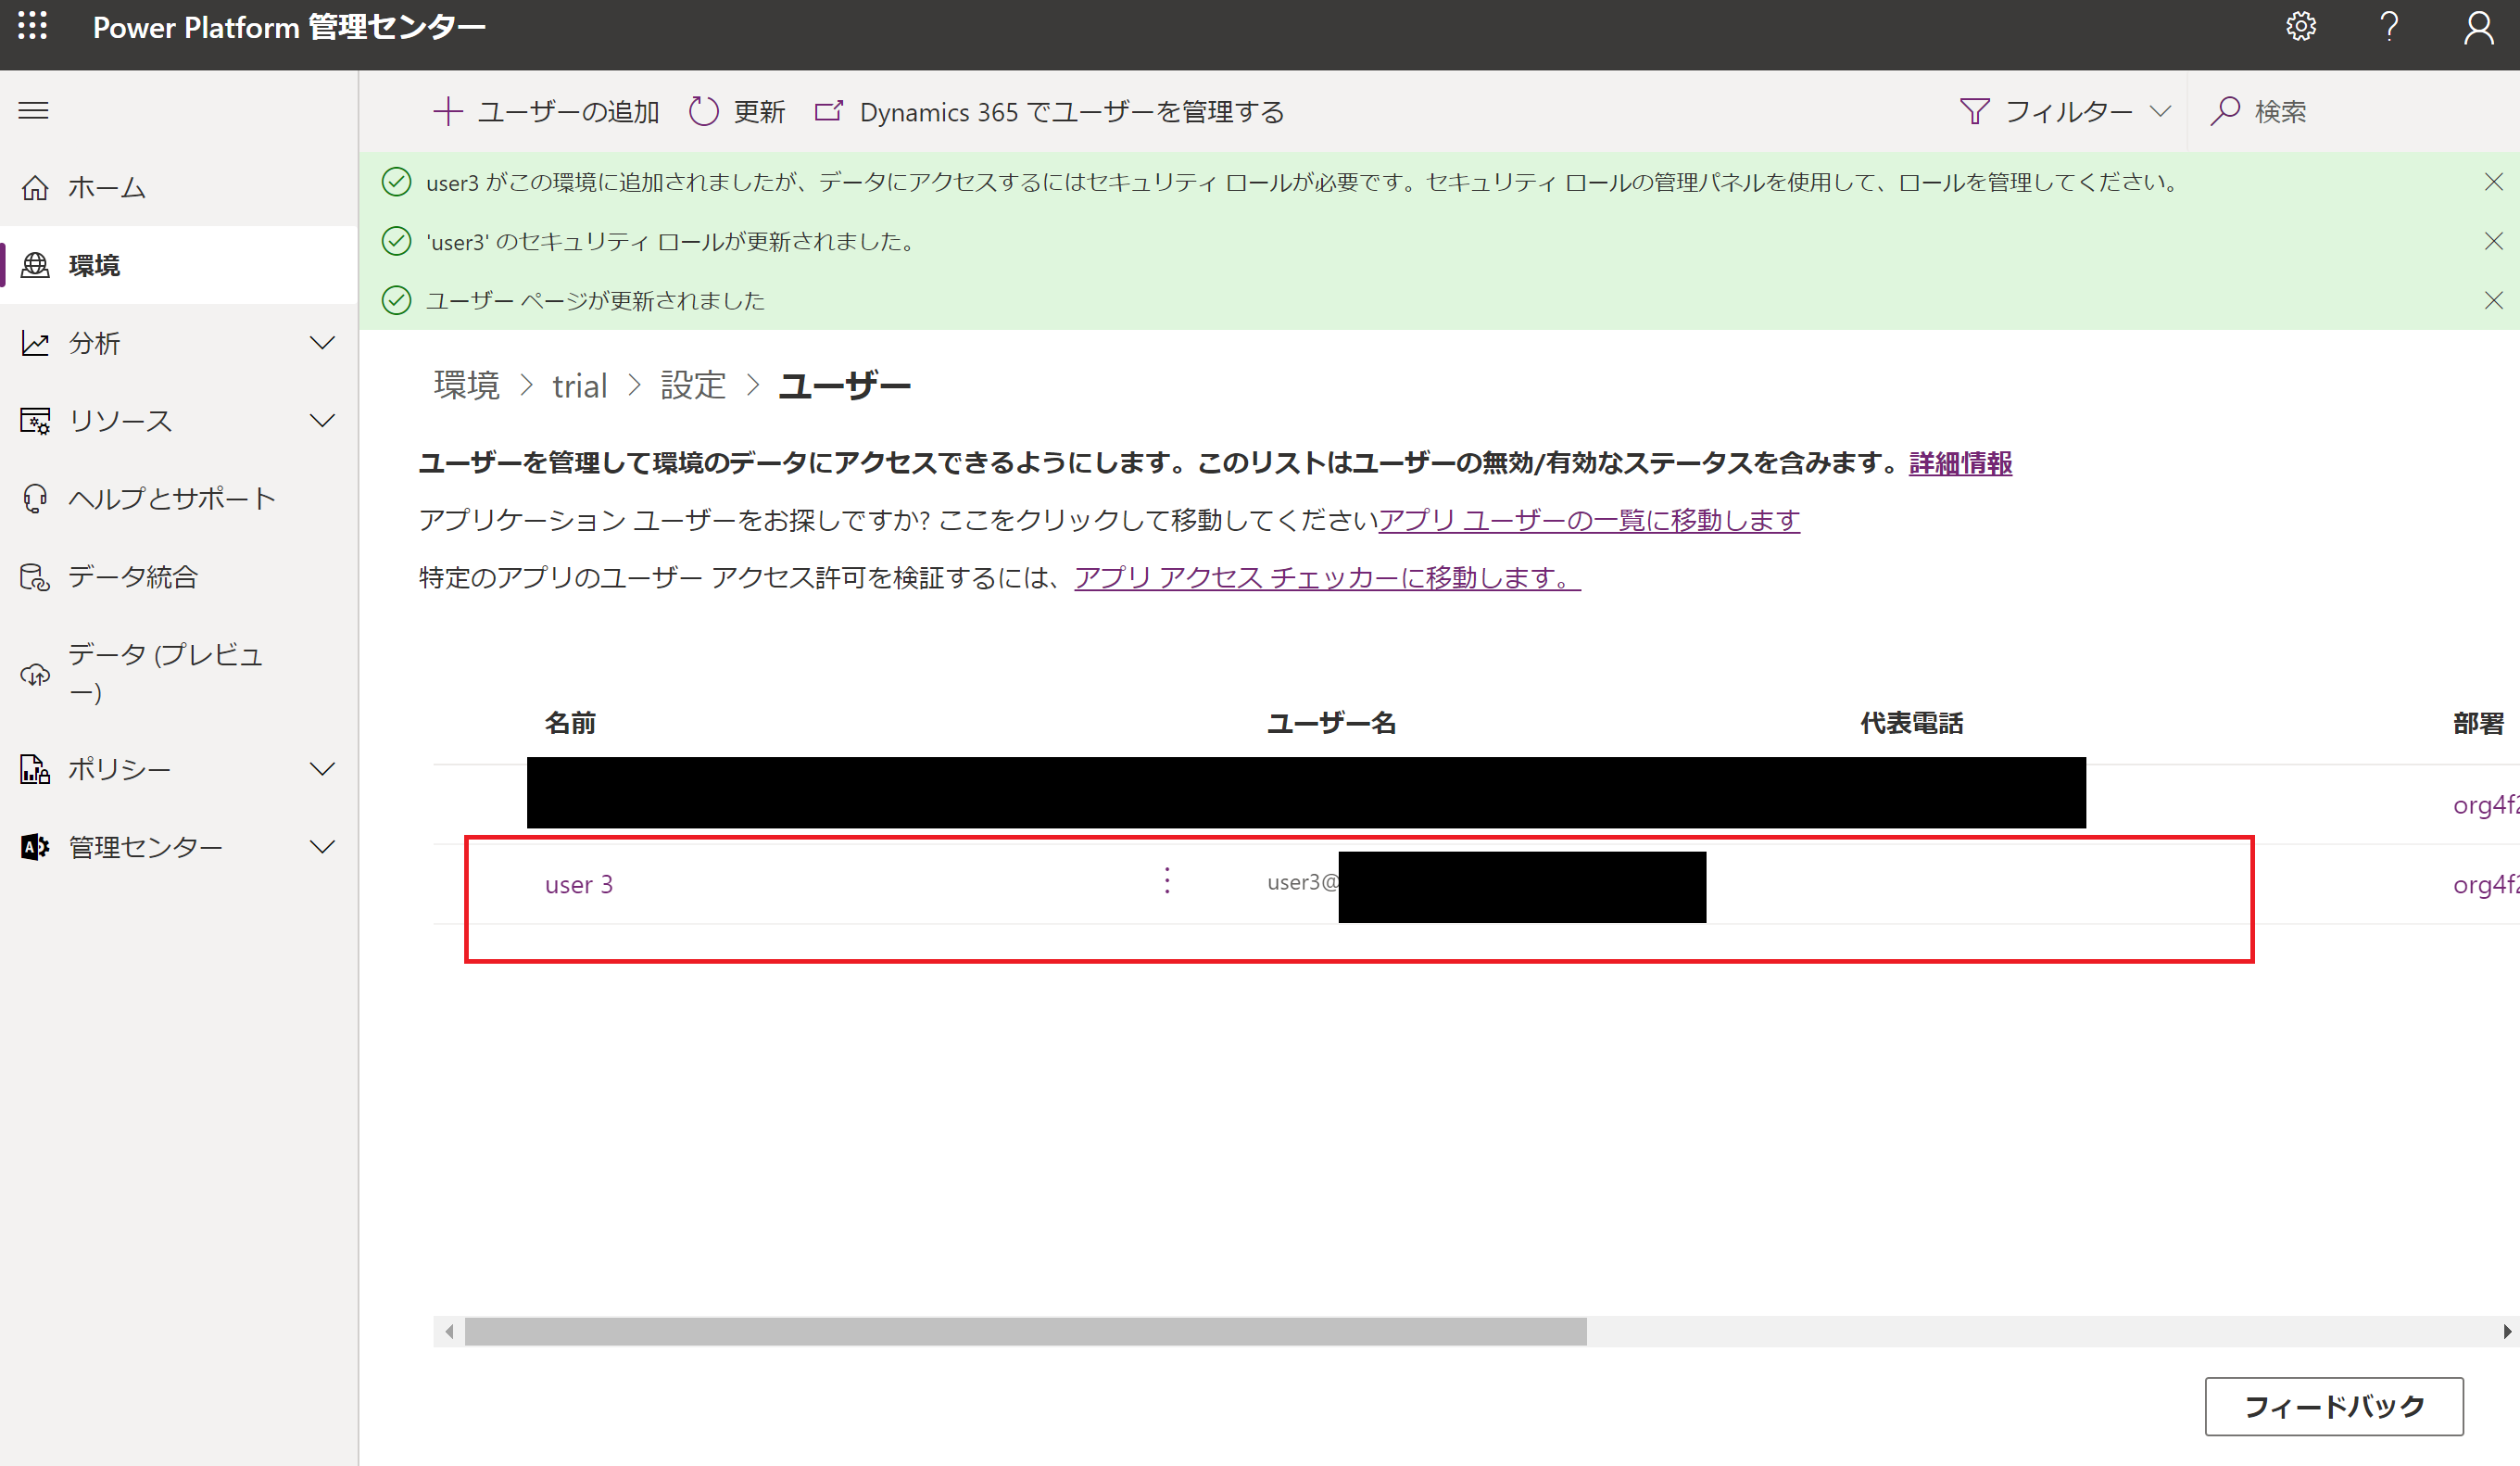Image resolution: width=2520 pixels, height=1466 pixels.
Task: Open the help question mark icon
Action: (x=2389, y=26)
